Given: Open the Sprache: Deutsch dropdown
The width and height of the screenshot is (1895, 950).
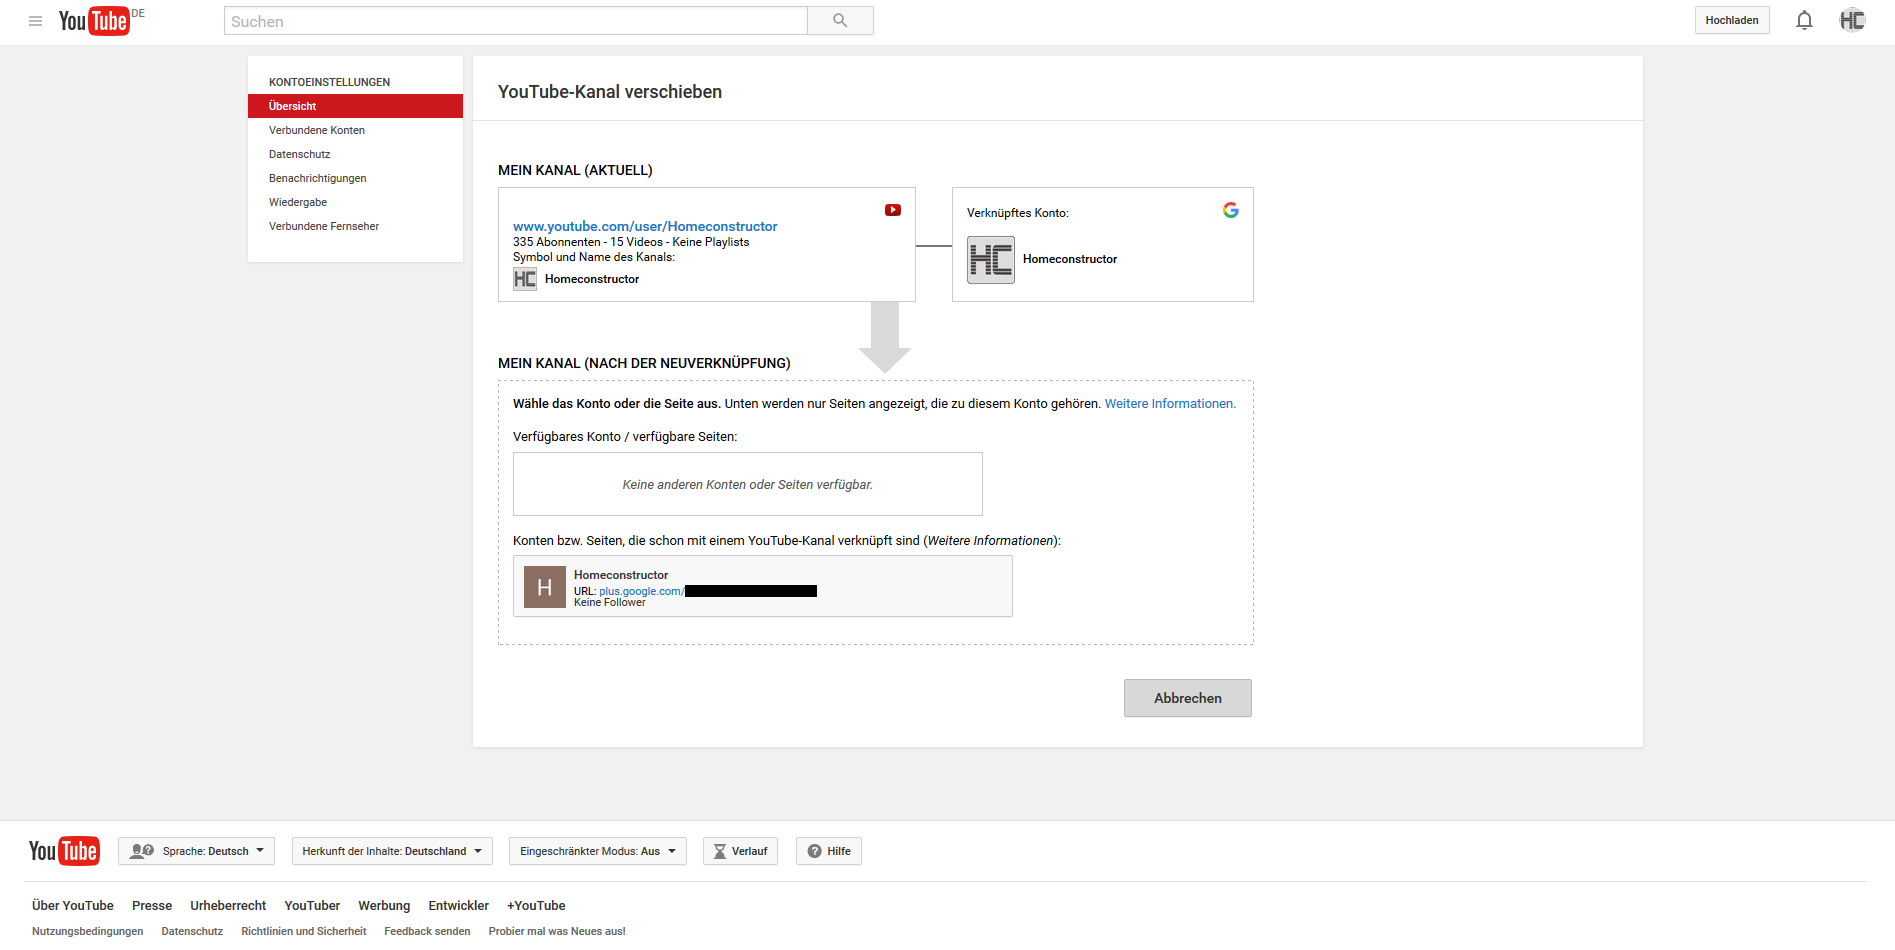Looking at the screenshot, I should (x=196, y=852).
